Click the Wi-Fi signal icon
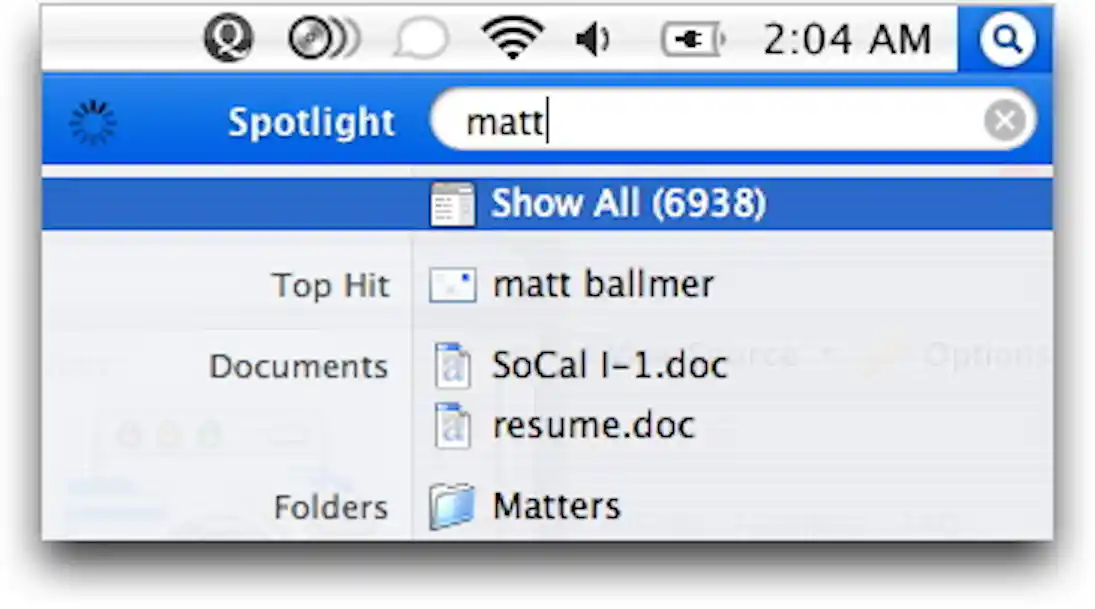The image size is (1095, 609). pos(514,38)
